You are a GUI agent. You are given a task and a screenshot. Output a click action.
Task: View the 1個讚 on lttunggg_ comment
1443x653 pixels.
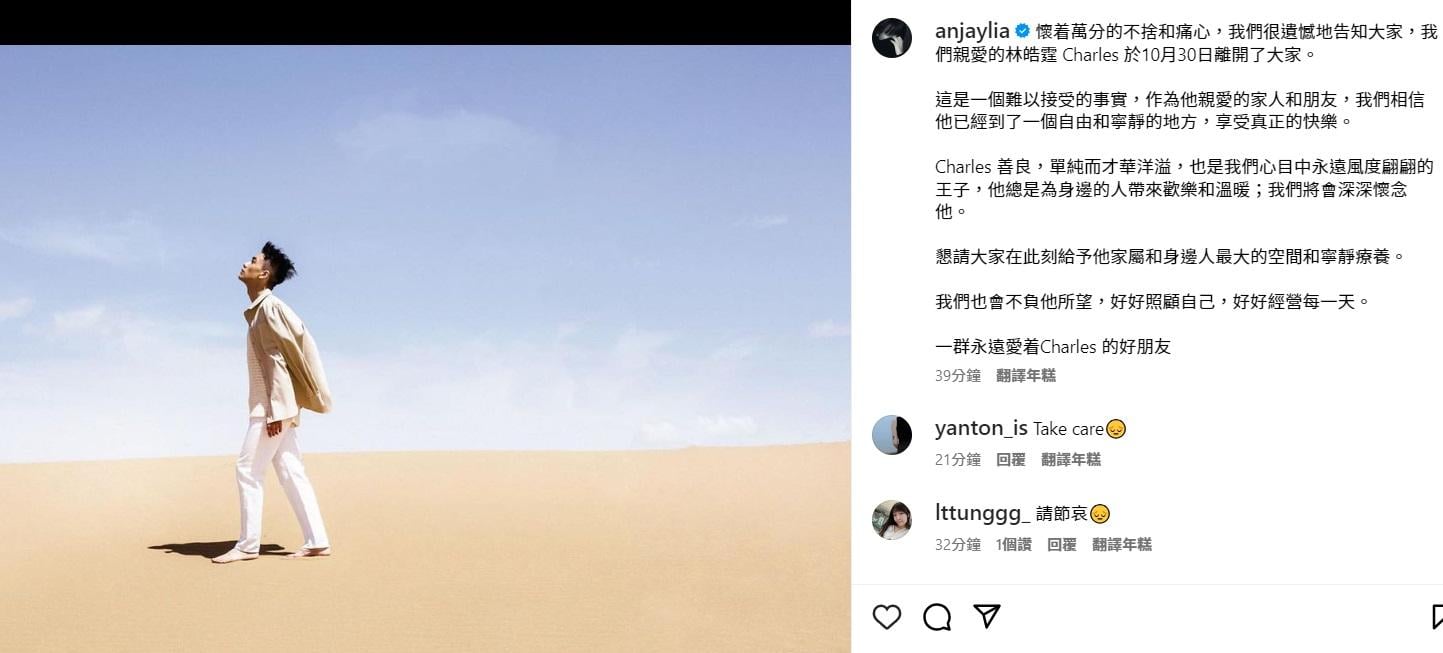[x=1013, y=544]
